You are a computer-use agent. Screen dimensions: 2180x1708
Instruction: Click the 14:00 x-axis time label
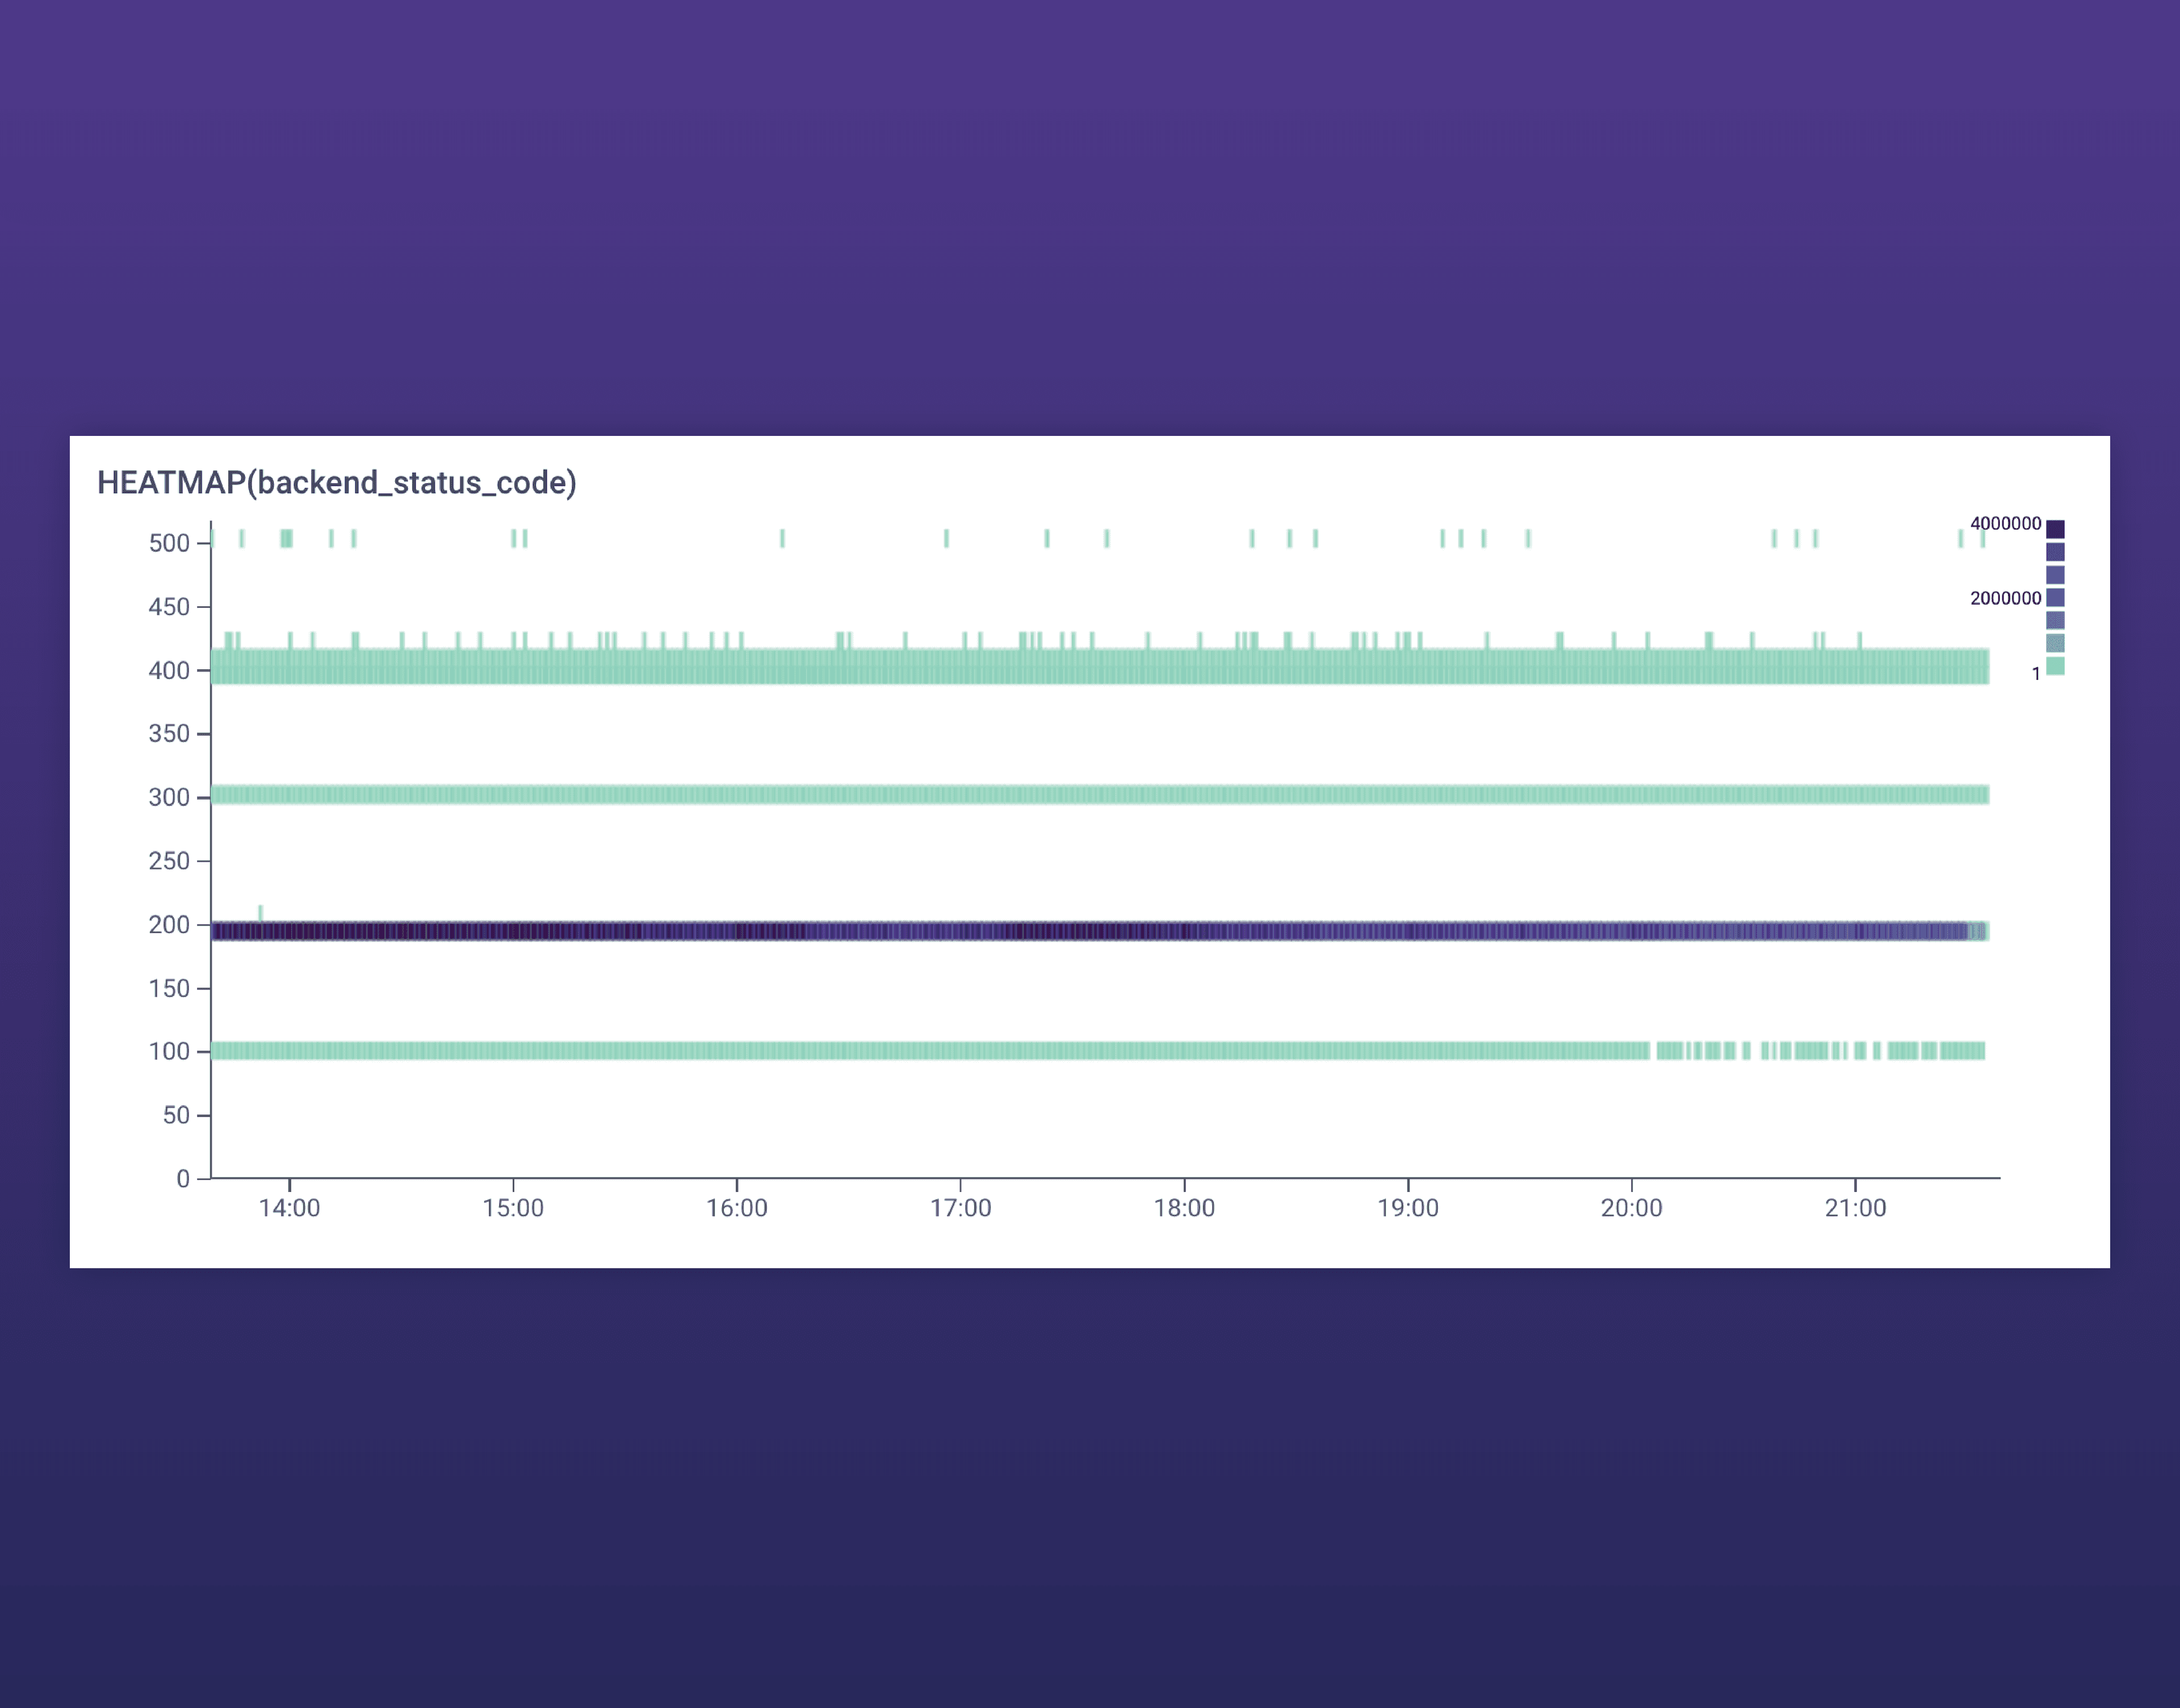(289, 1208)
